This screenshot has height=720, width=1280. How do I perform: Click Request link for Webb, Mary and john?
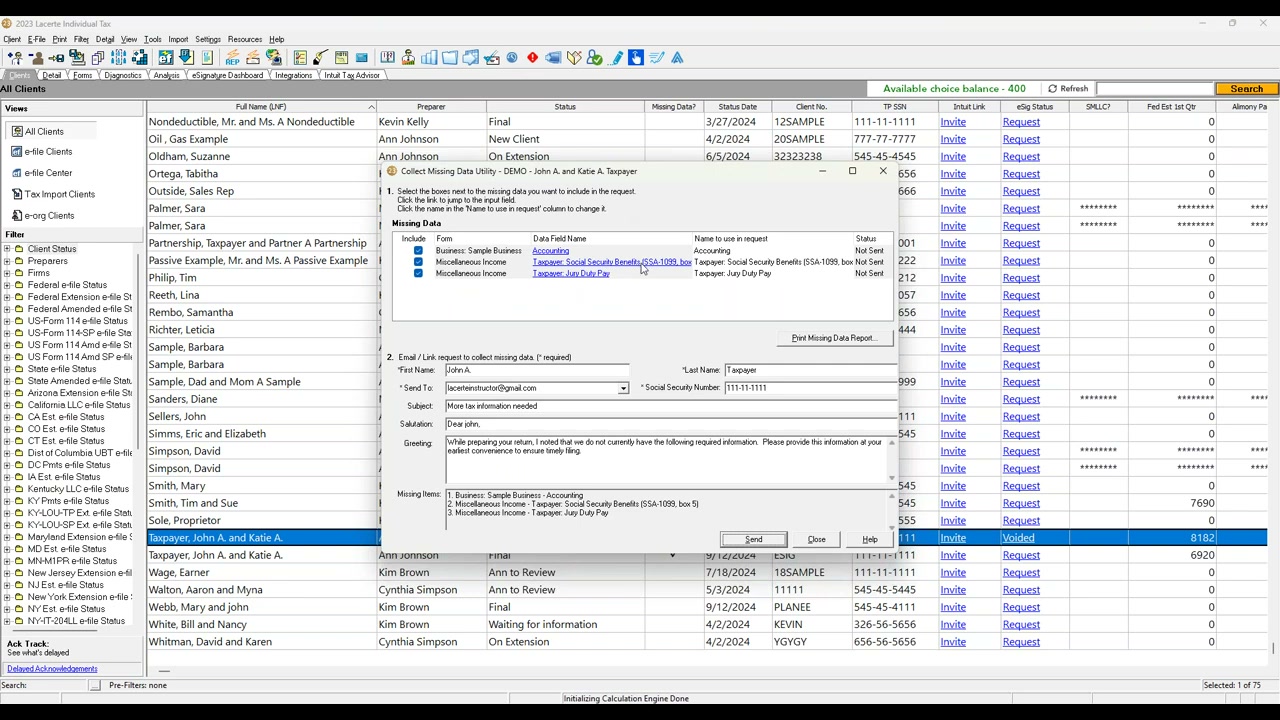coord(1021,607)
